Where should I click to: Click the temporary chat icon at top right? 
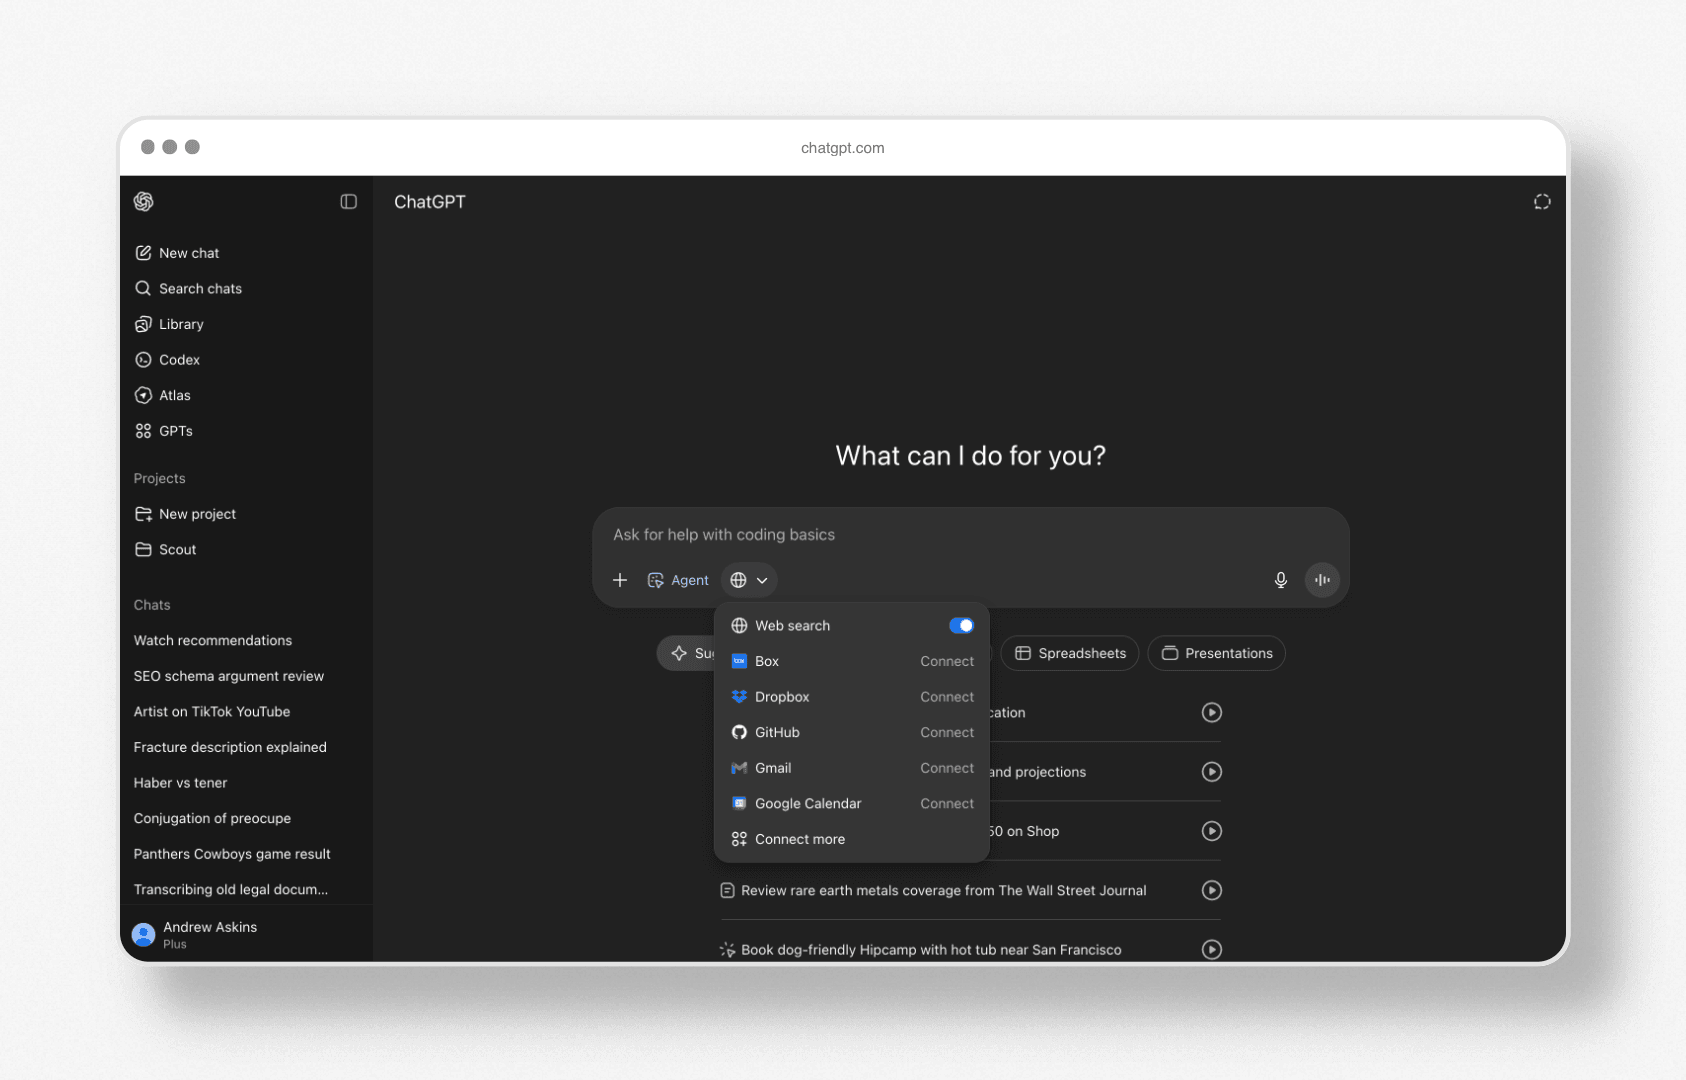click(x=1542, y=202)
